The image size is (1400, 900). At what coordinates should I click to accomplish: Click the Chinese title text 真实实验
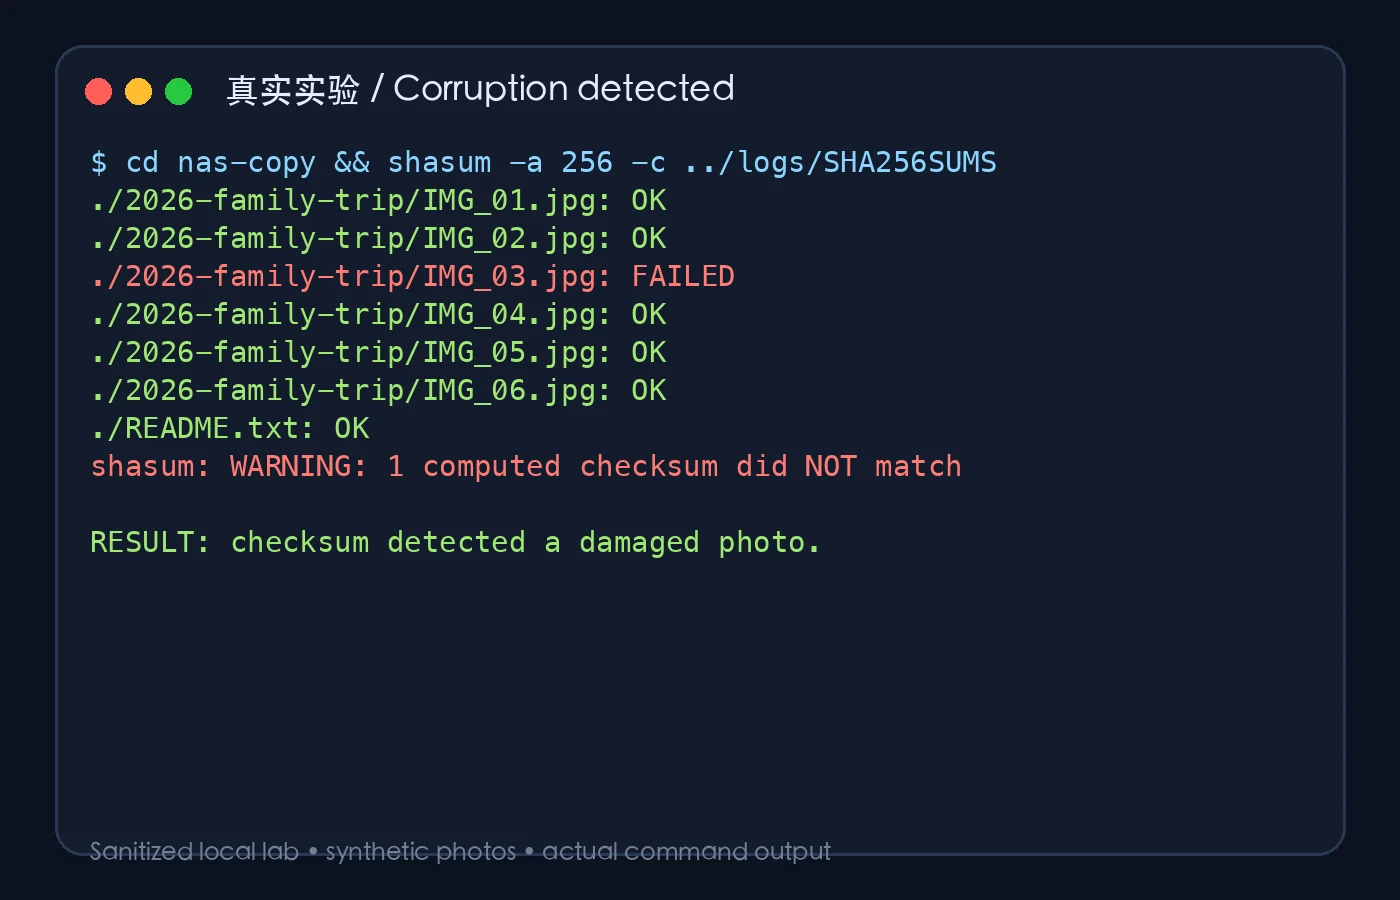[x=293, y=90]
